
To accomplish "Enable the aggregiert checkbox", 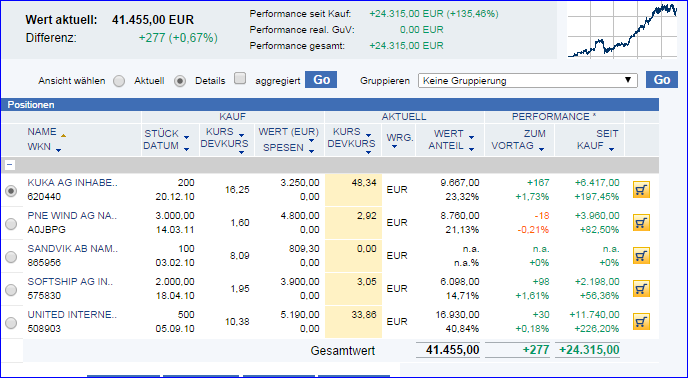I will (x=240, y=79).
